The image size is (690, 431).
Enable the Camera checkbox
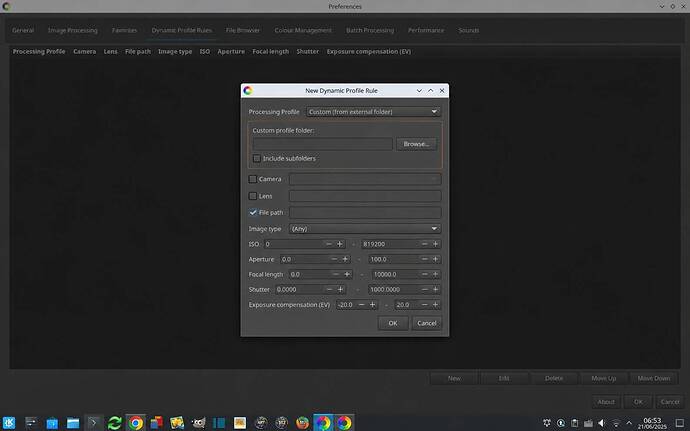(x=253, y=179)
